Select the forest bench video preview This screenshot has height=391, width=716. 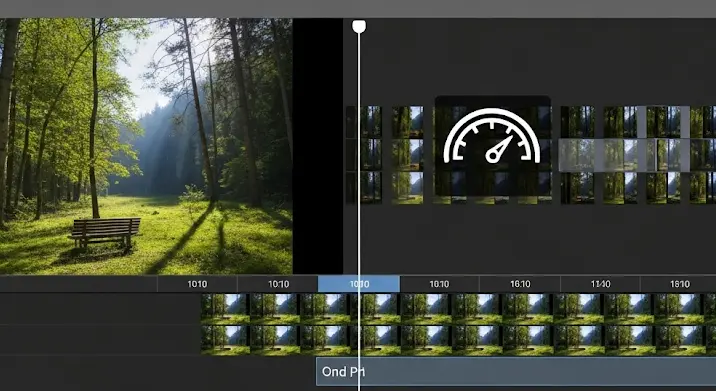[146, 146]
